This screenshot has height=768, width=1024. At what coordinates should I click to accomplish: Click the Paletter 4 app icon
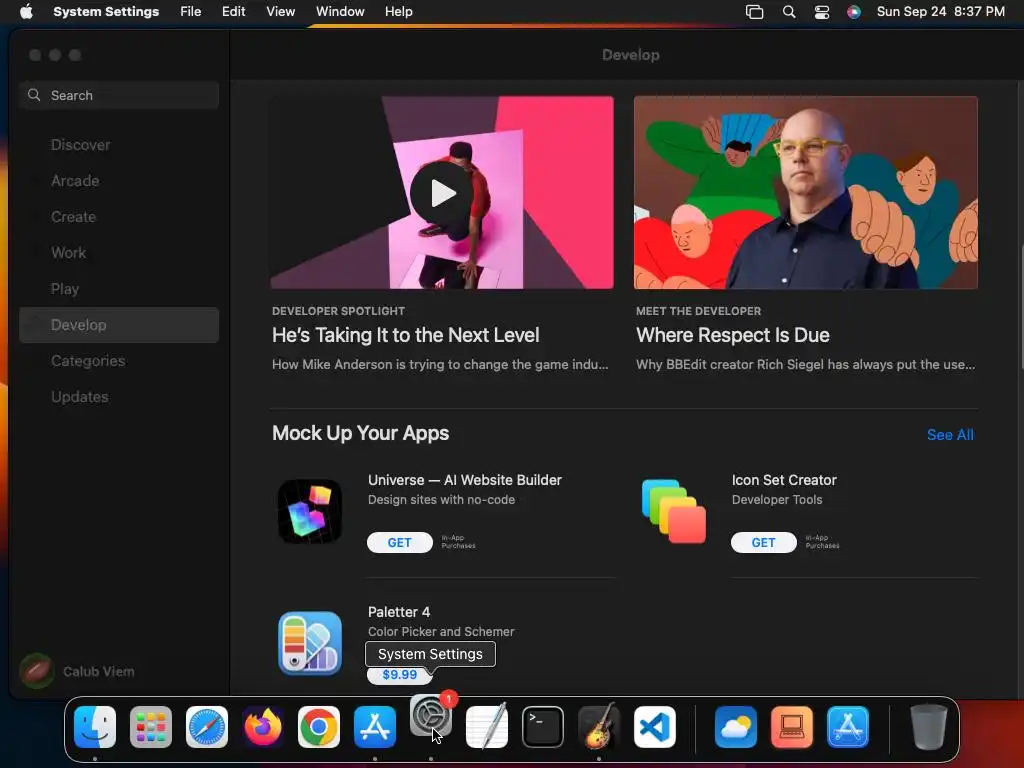coord(310,643)
